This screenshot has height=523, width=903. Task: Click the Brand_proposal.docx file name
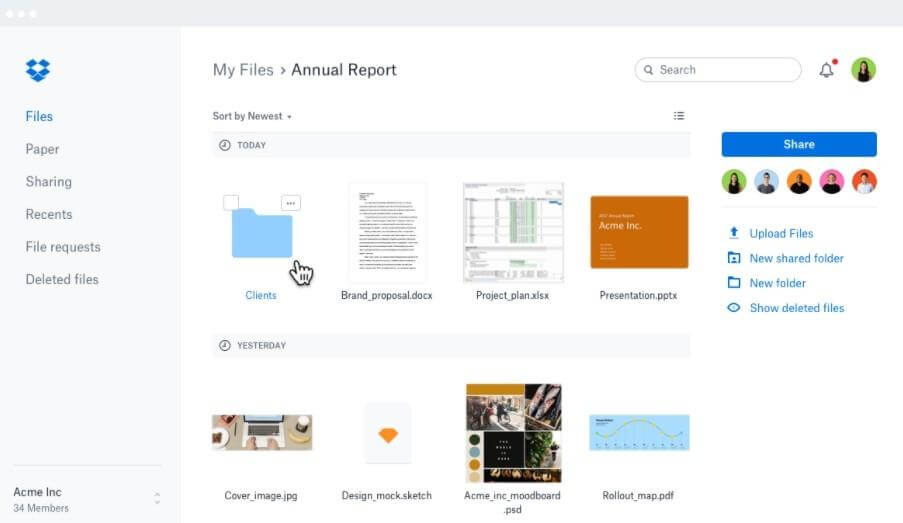[x=386, y=295]
